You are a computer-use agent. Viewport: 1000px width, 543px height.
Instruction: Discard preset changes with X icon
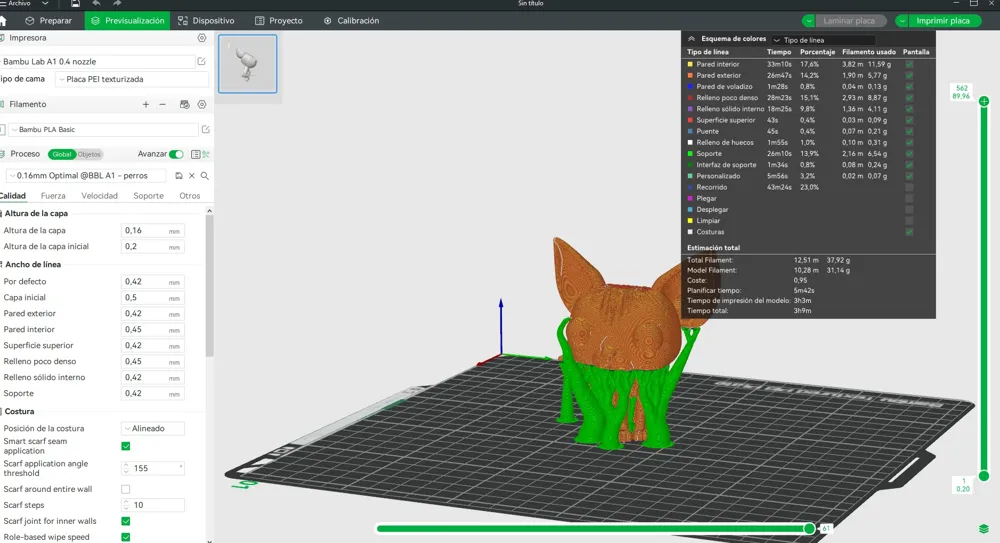(191, 175)
